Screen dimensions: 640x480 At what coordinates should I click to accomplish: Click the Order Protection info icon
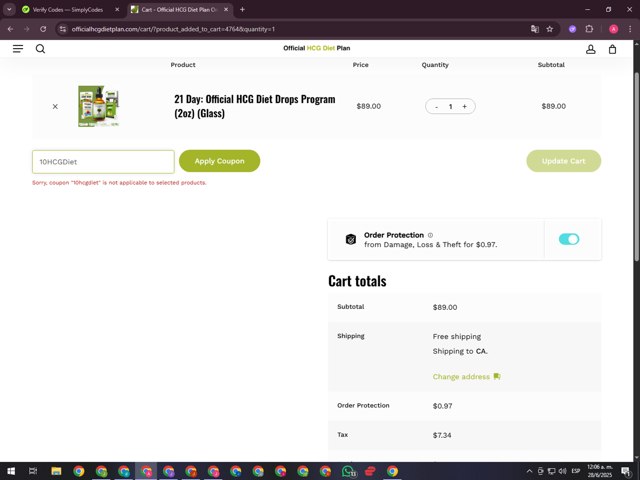430,235
